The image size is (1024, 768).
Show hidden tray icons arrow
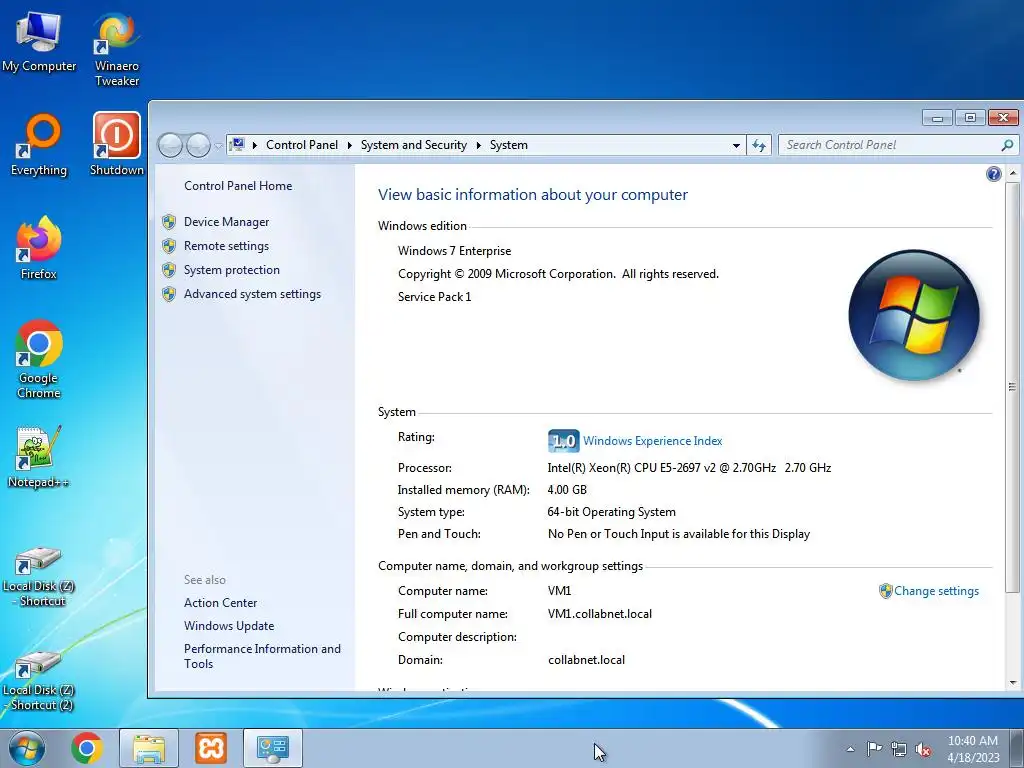(850, 749)
